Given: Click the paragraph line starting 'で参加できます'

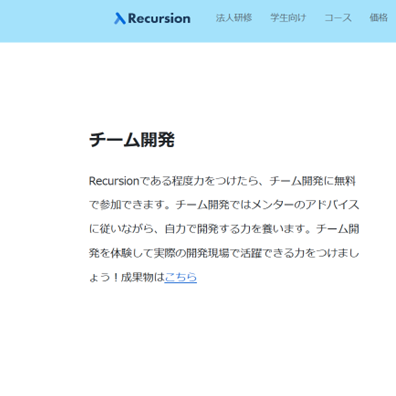Looking at the screenshot, I should tap(224, 205).
